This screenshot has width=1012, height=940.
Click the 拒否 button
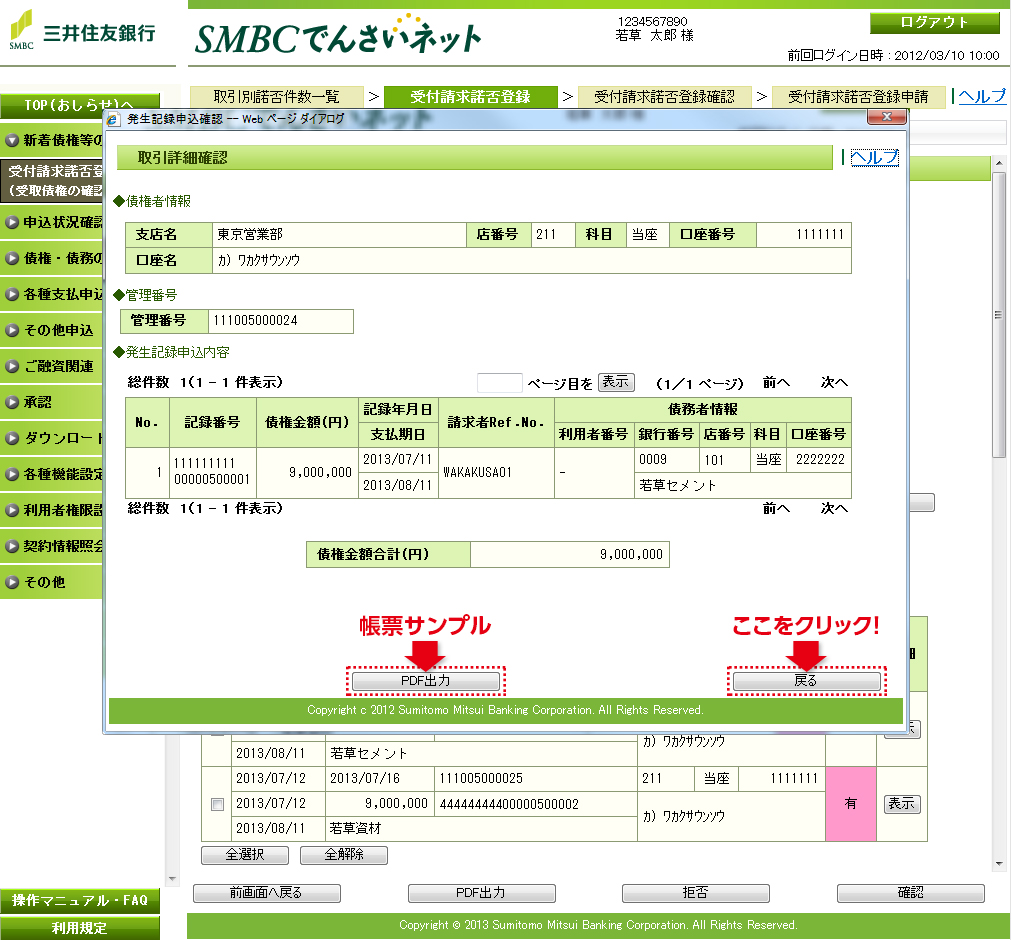pos(696,893)
